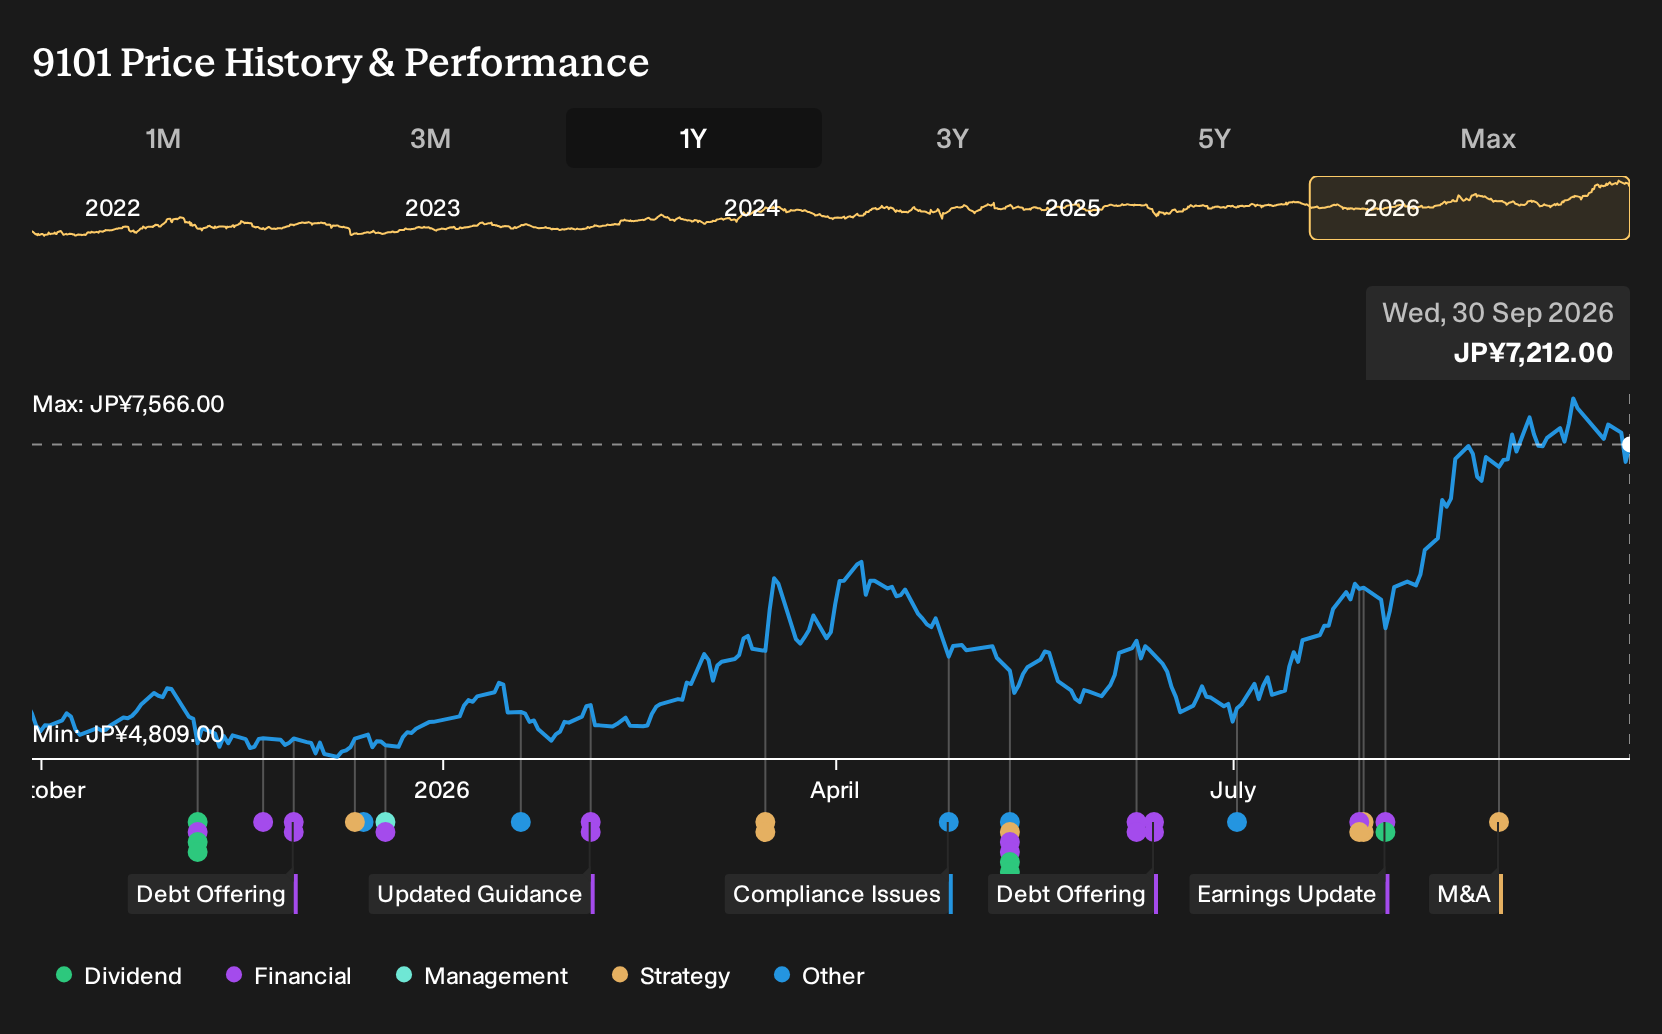1662x1034 pixels.
Task: Toggle Management events in legend
Action: click(481, 976)
